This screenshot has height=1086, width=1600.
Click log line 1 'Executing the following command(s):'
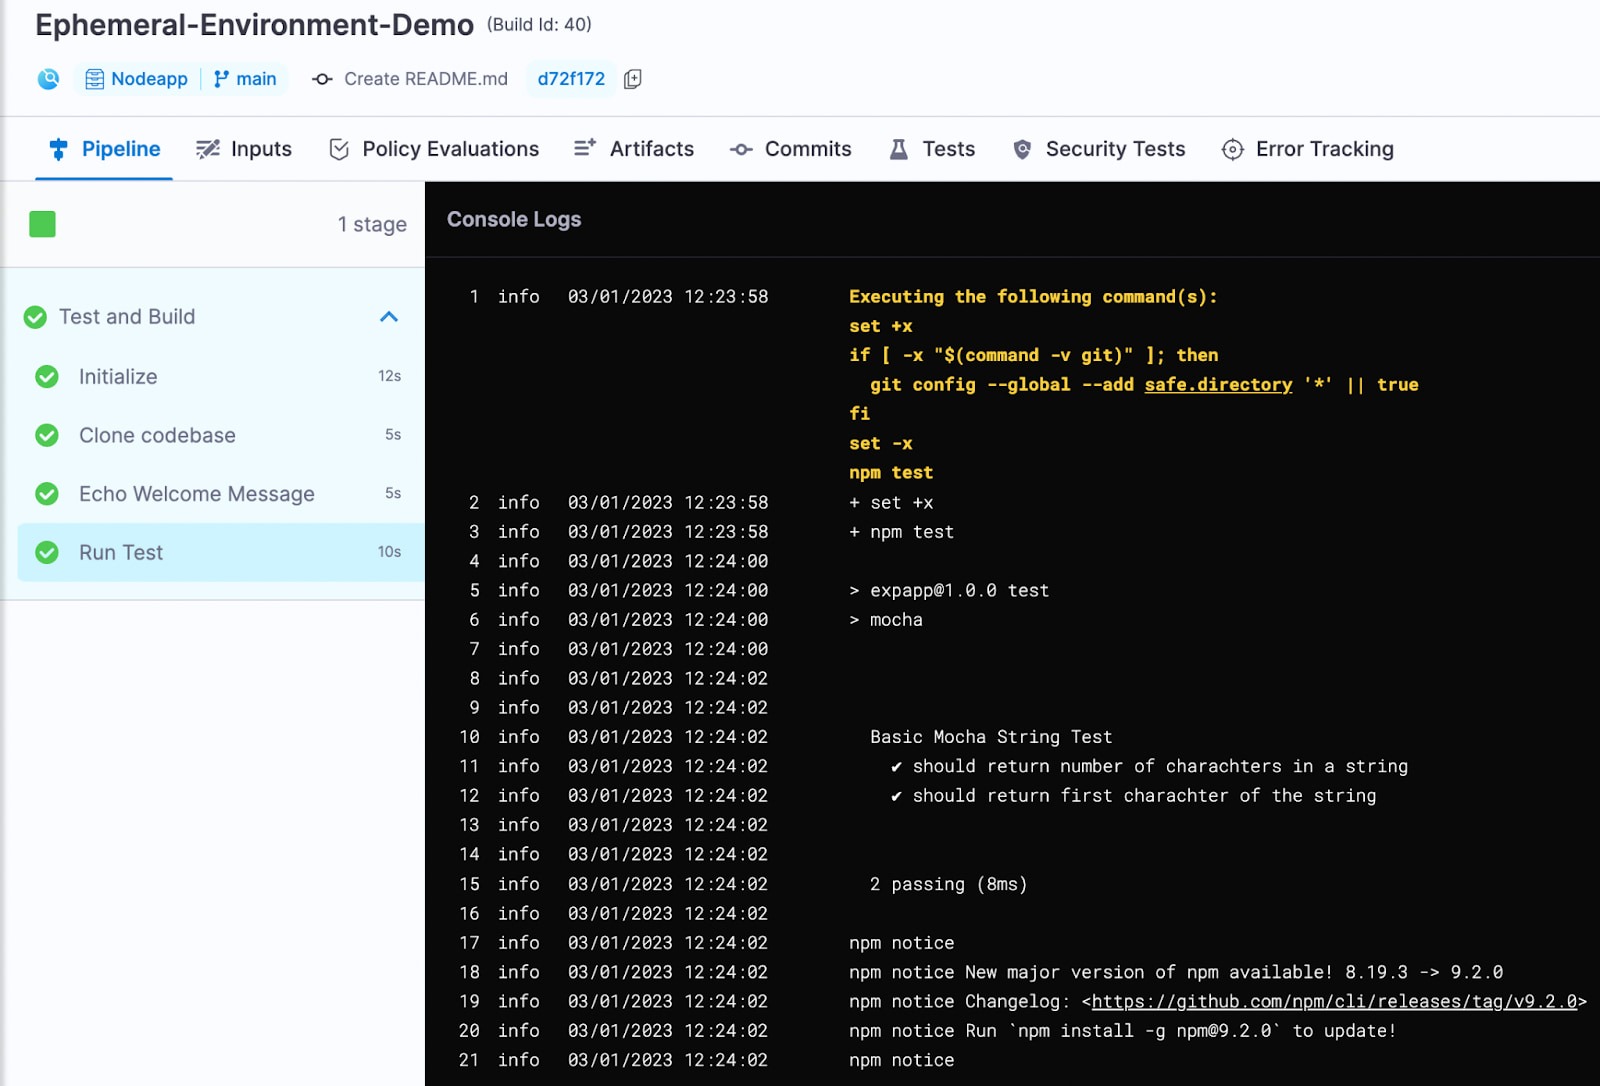(x=1033, y=297)
